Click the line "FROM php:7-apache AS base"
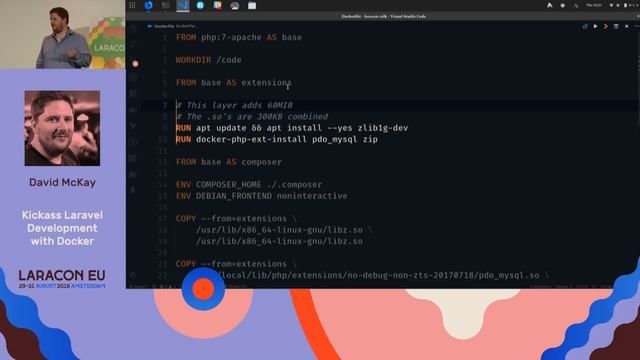Image resolution: width=640 pixels, height=360 pixels. tap(239, 37)
